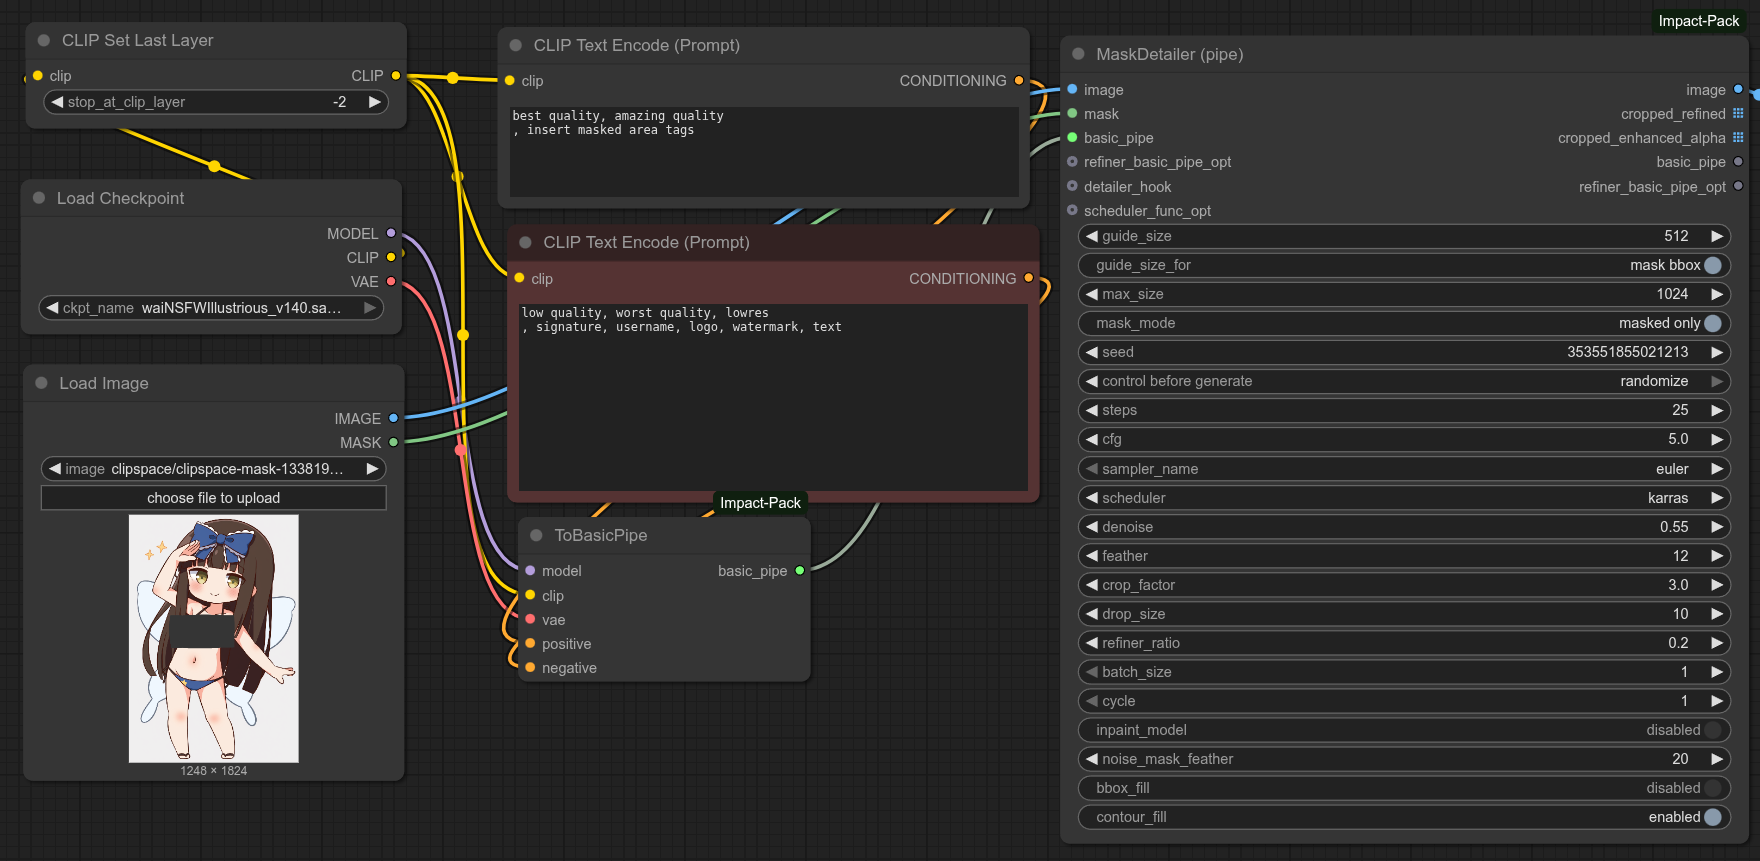The width and height of the screenshot is (1760, 861).
Task: Disable the contour_fill toggle
Action: point(1713,817)
